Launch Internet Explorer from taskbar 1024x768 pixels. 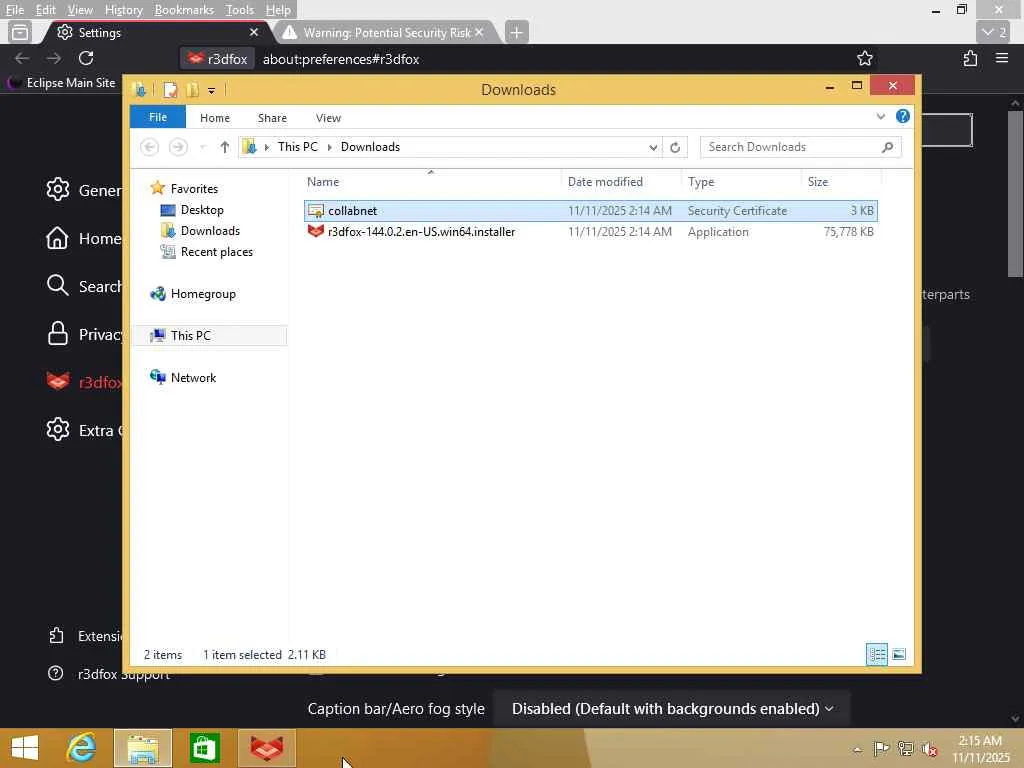coord(82,748)
